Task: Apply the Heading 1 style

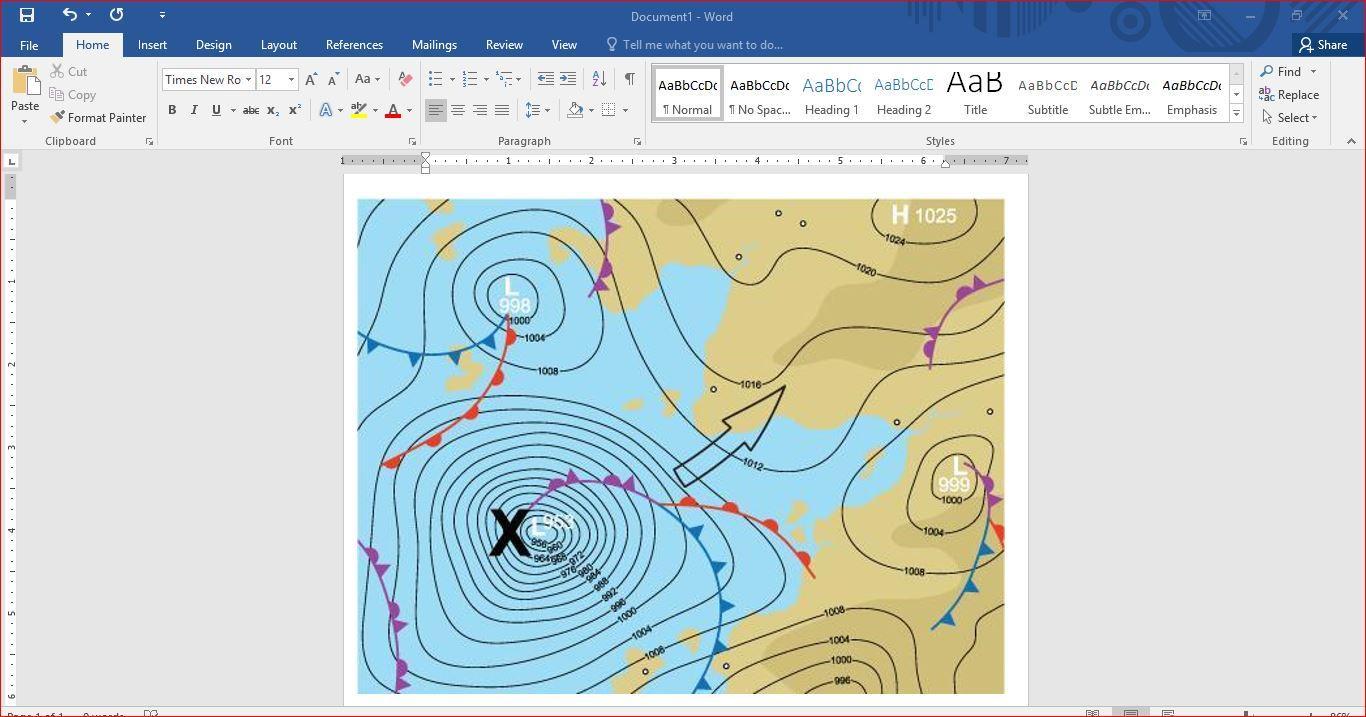Action: tap(831, 94)
